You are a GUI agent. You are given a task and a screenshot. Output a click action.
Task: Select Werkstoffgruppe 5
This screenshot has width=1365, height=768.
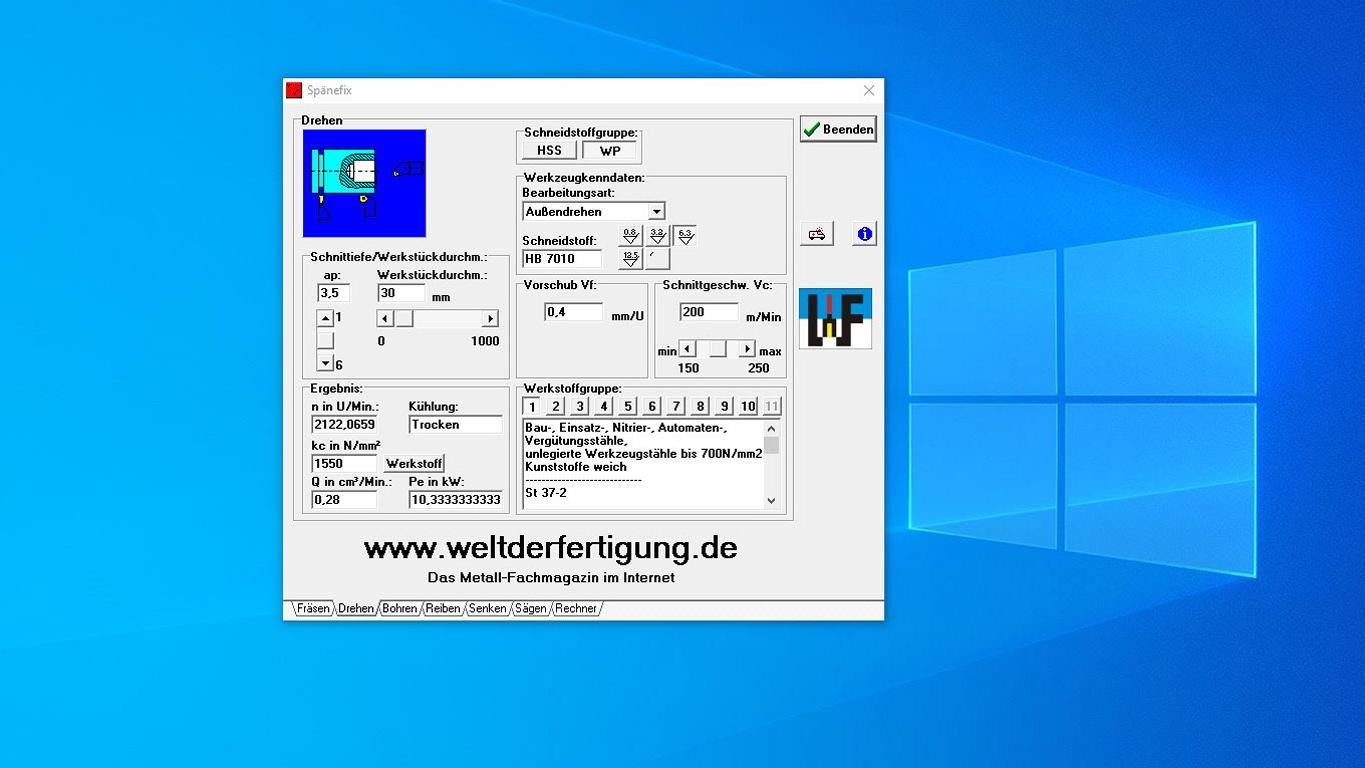pos(628,406)
